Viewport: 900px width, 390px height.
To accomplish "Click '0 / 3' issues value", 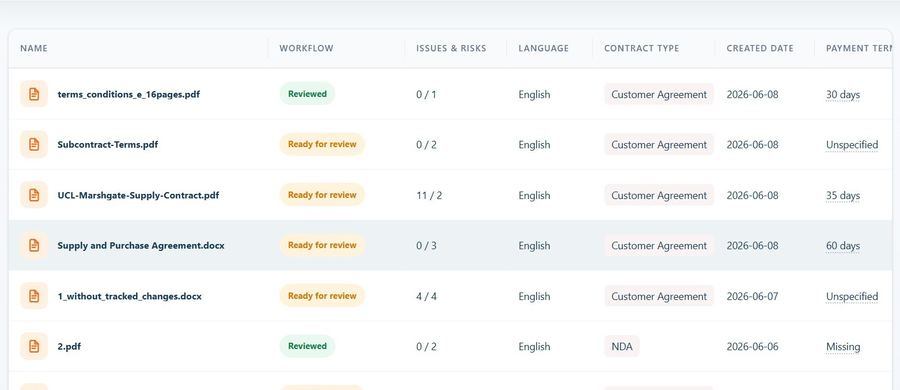I will tap(426, 245).
